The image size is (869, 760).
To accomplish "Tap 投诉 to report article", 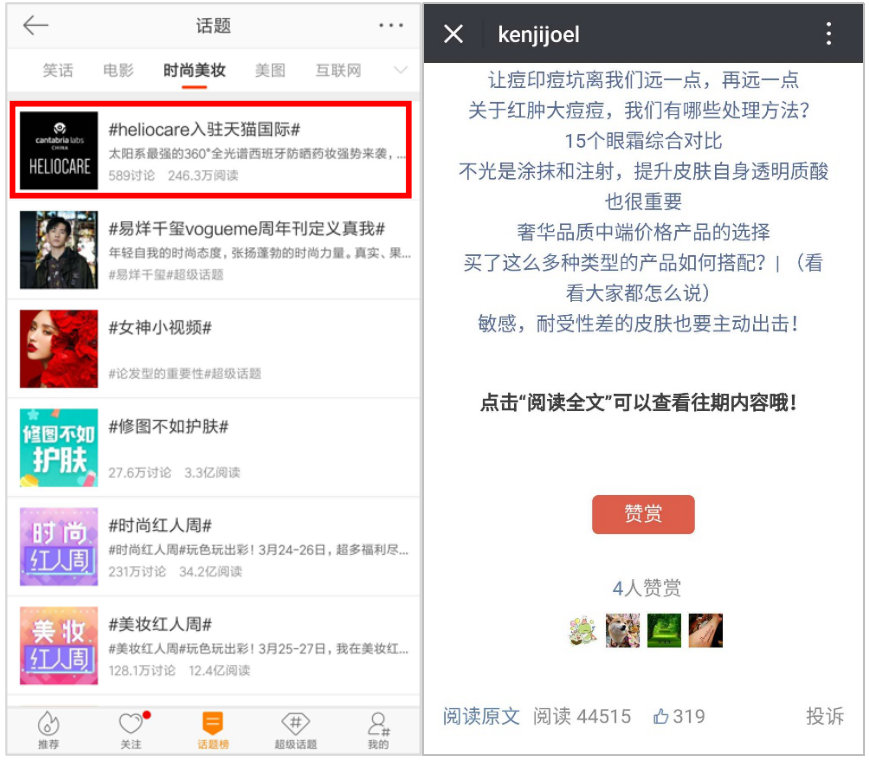I will 824,716.
